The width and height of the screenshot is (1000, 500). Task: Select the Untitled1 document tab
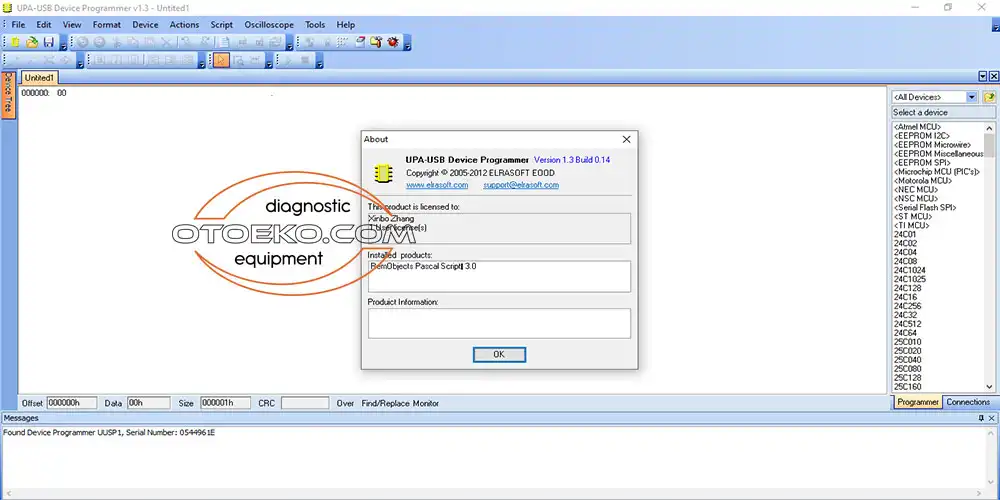[x=40, y=77]
